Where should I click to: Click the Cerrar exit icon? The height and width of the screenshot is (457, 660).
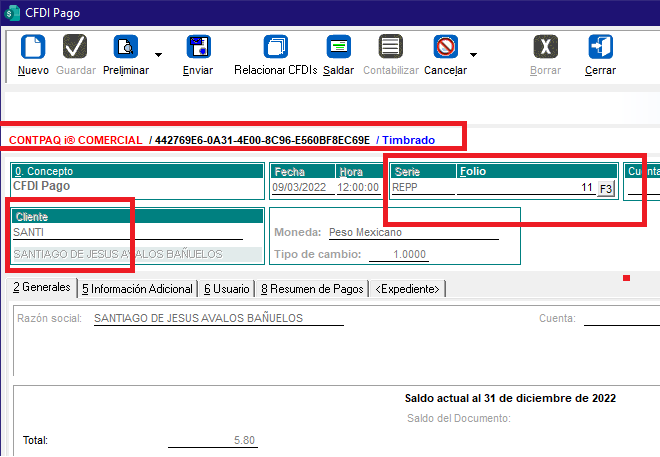click(600, 48)
